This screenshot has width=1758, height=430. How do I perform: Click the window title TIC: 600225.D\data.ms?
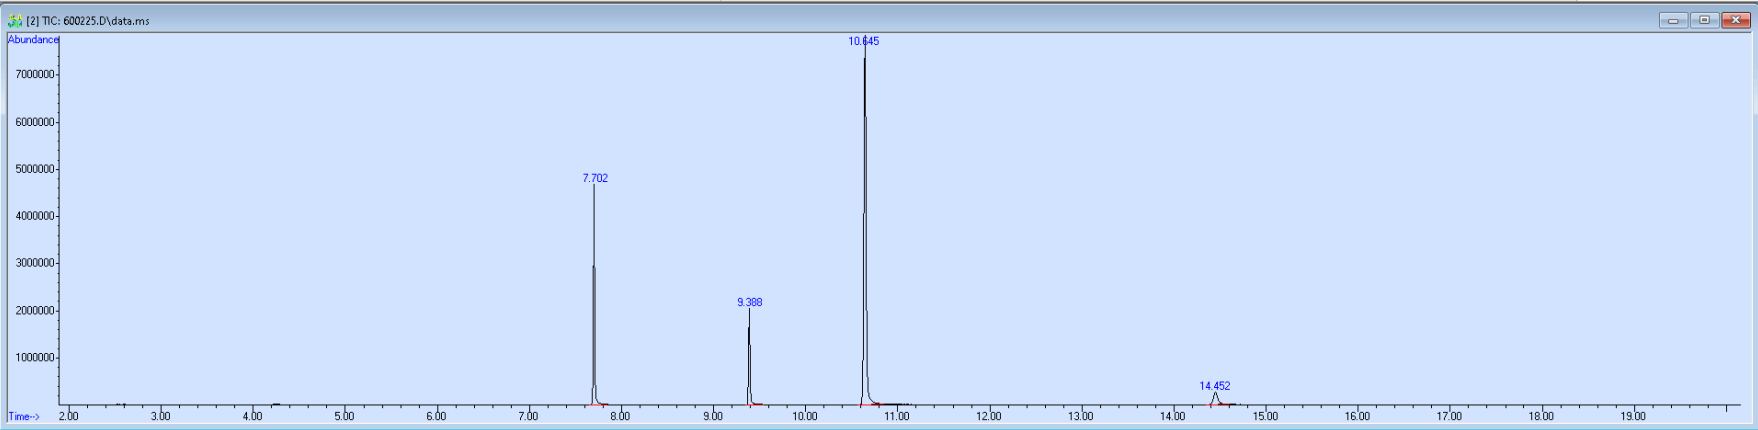[x=88, y=20]
